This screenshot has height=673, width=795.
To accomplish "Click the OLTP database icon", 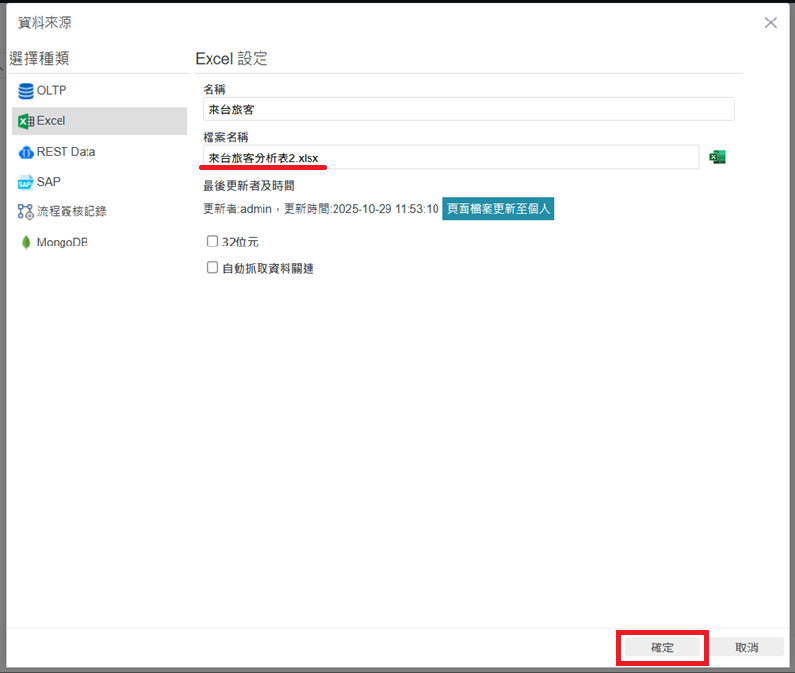I will (25, 91).
